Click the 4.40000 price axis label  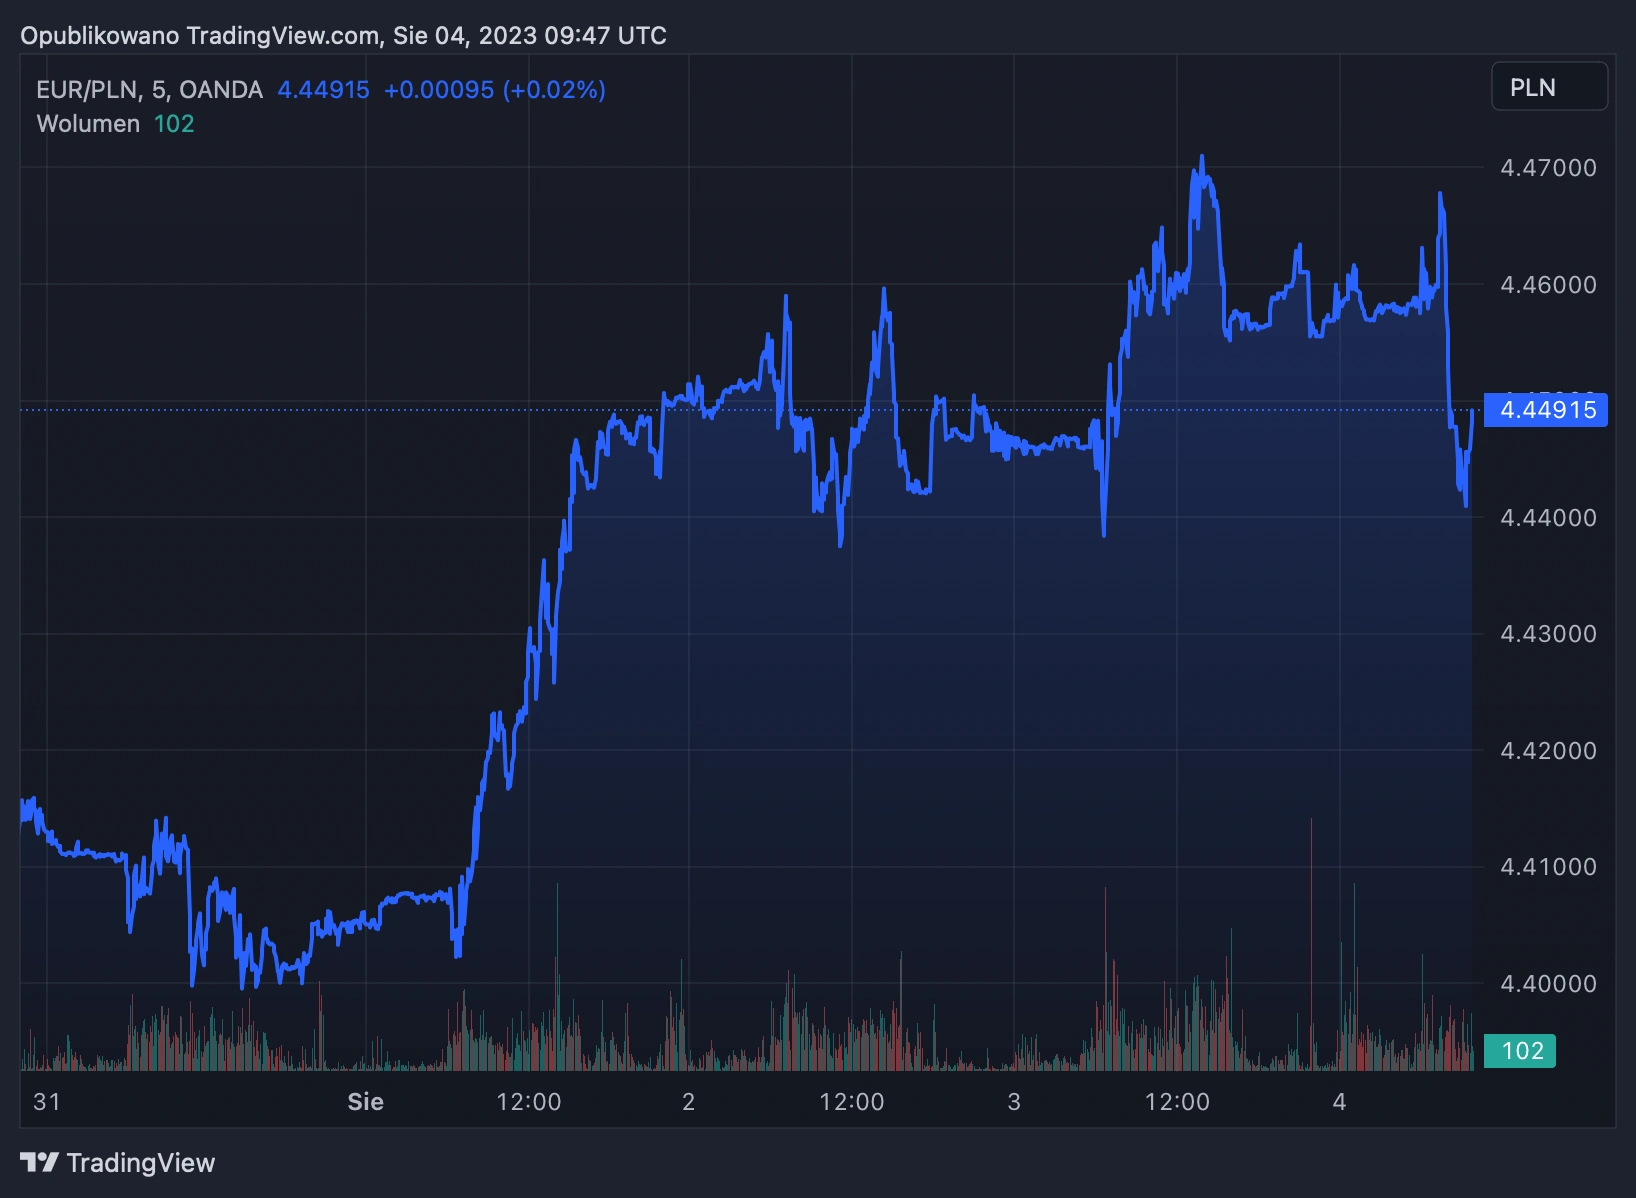1548,984
